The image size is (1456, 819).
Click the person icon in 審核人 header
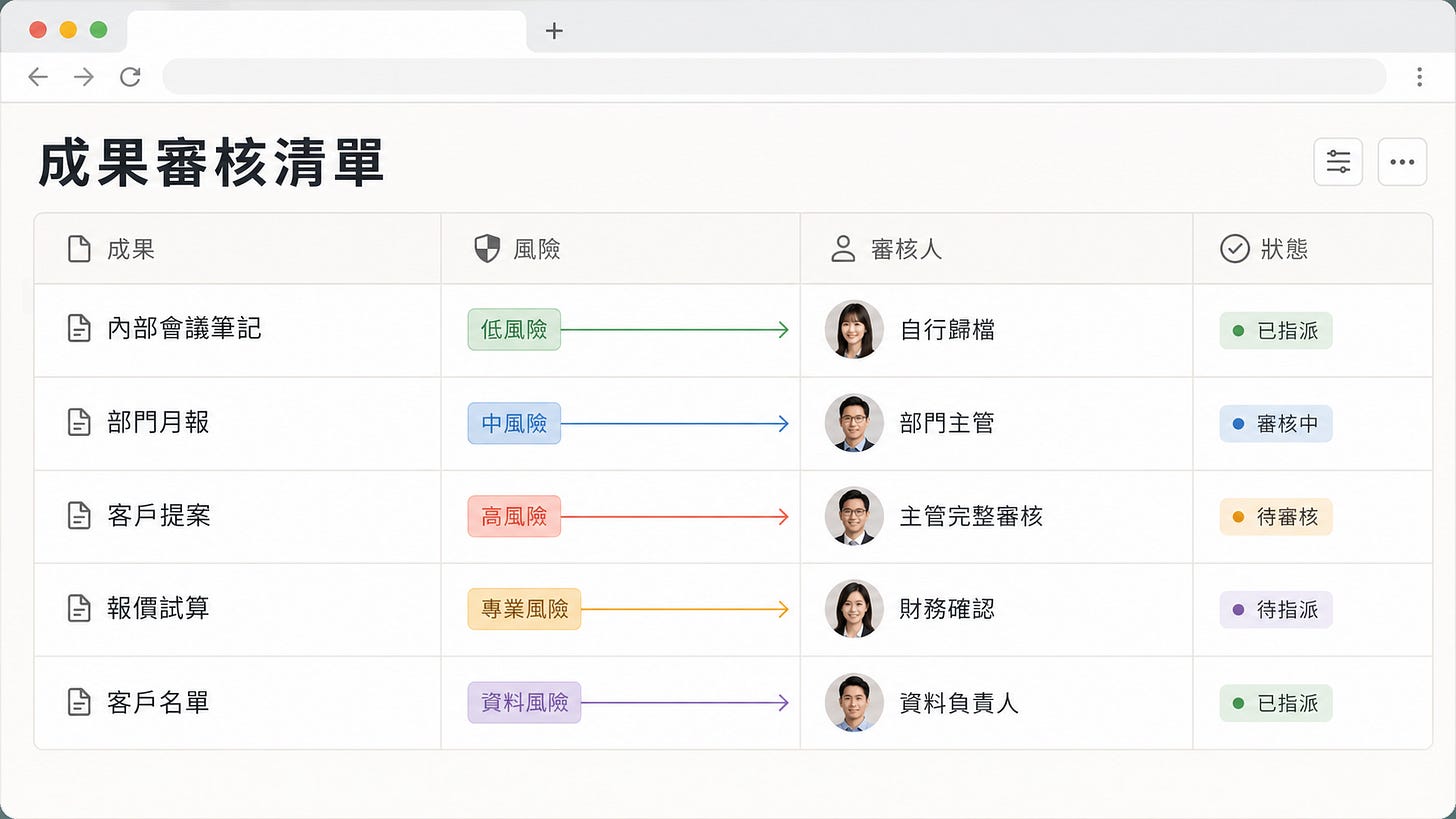coord(844,249)
